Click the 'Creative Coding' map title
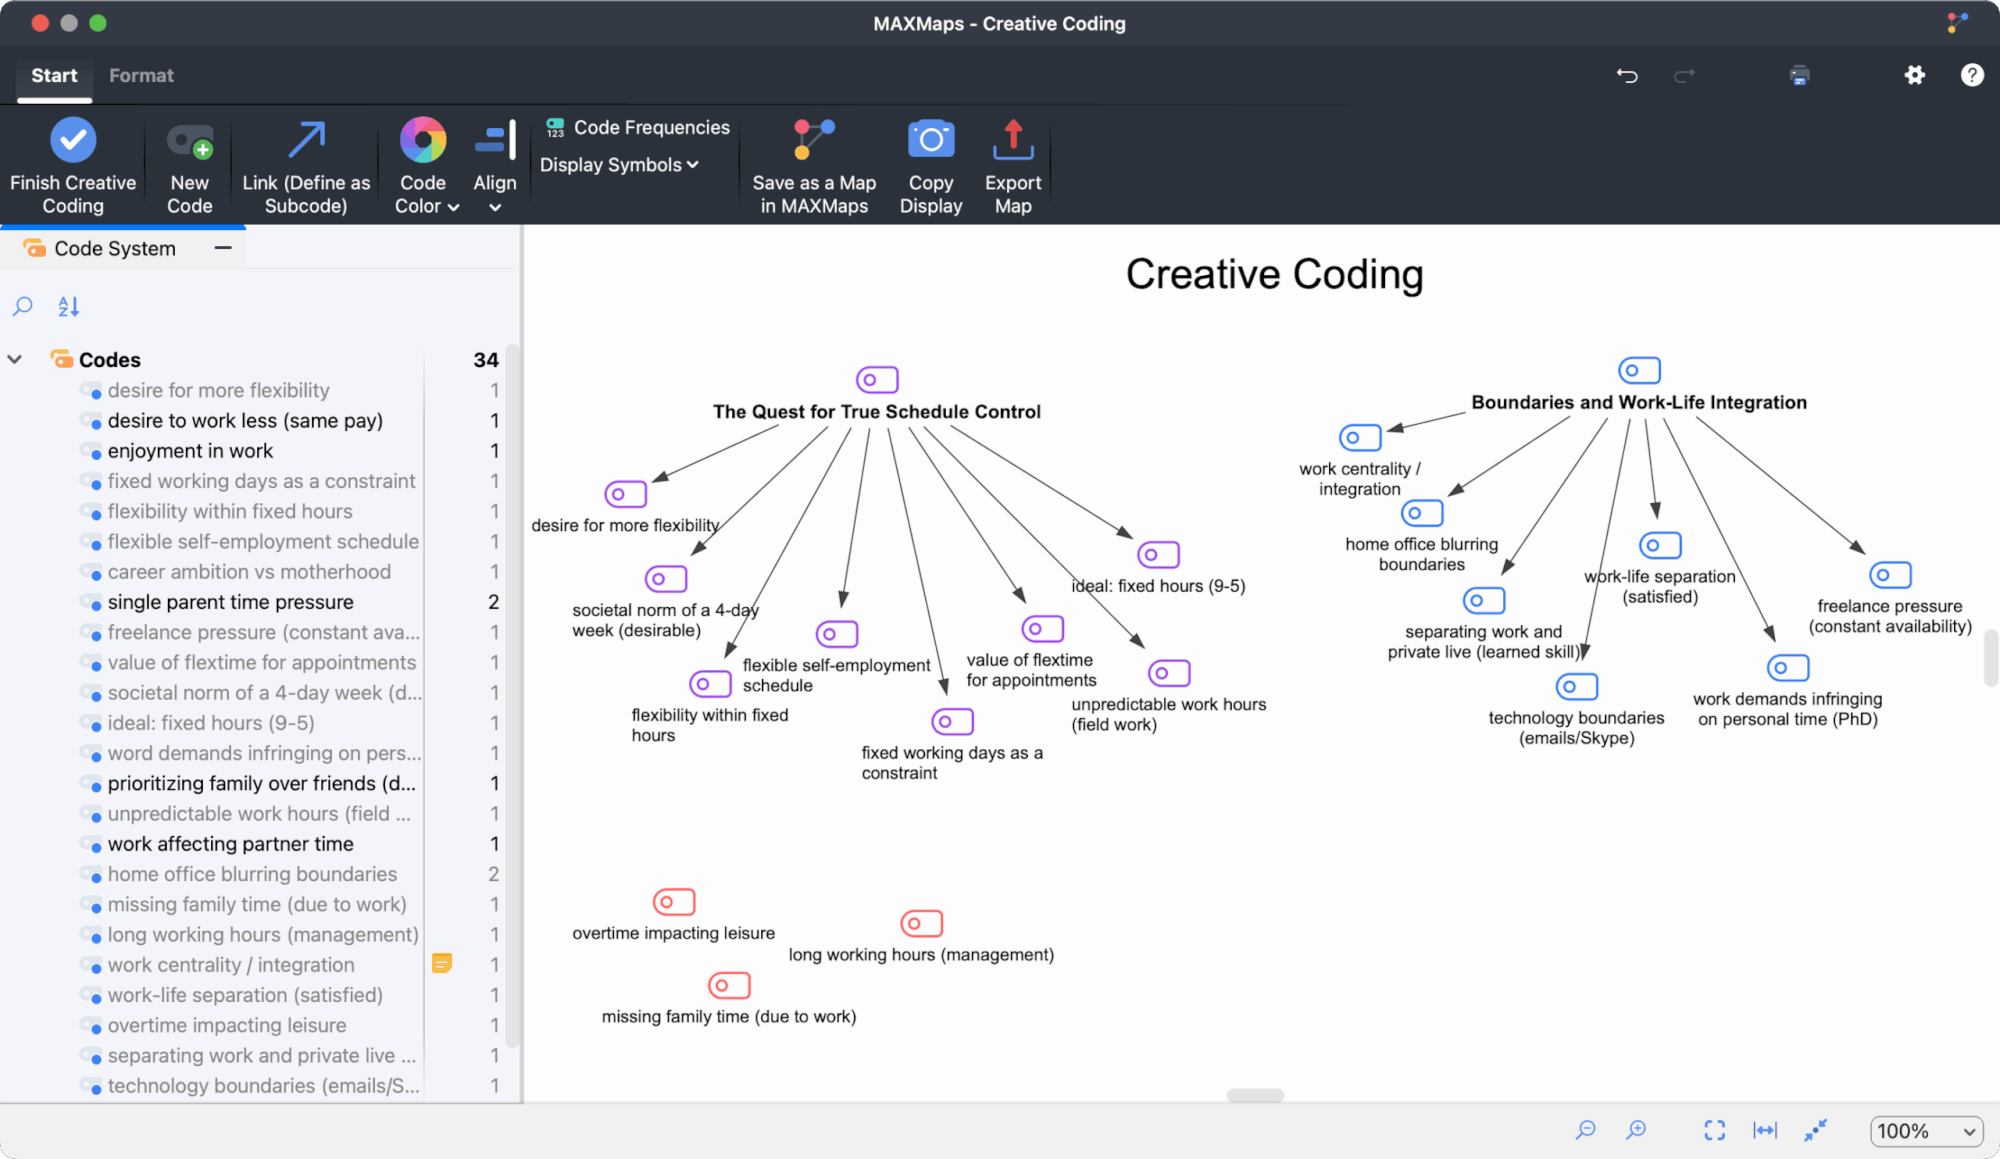This screenshot has height=1159, width=2000. [1274, 274]
